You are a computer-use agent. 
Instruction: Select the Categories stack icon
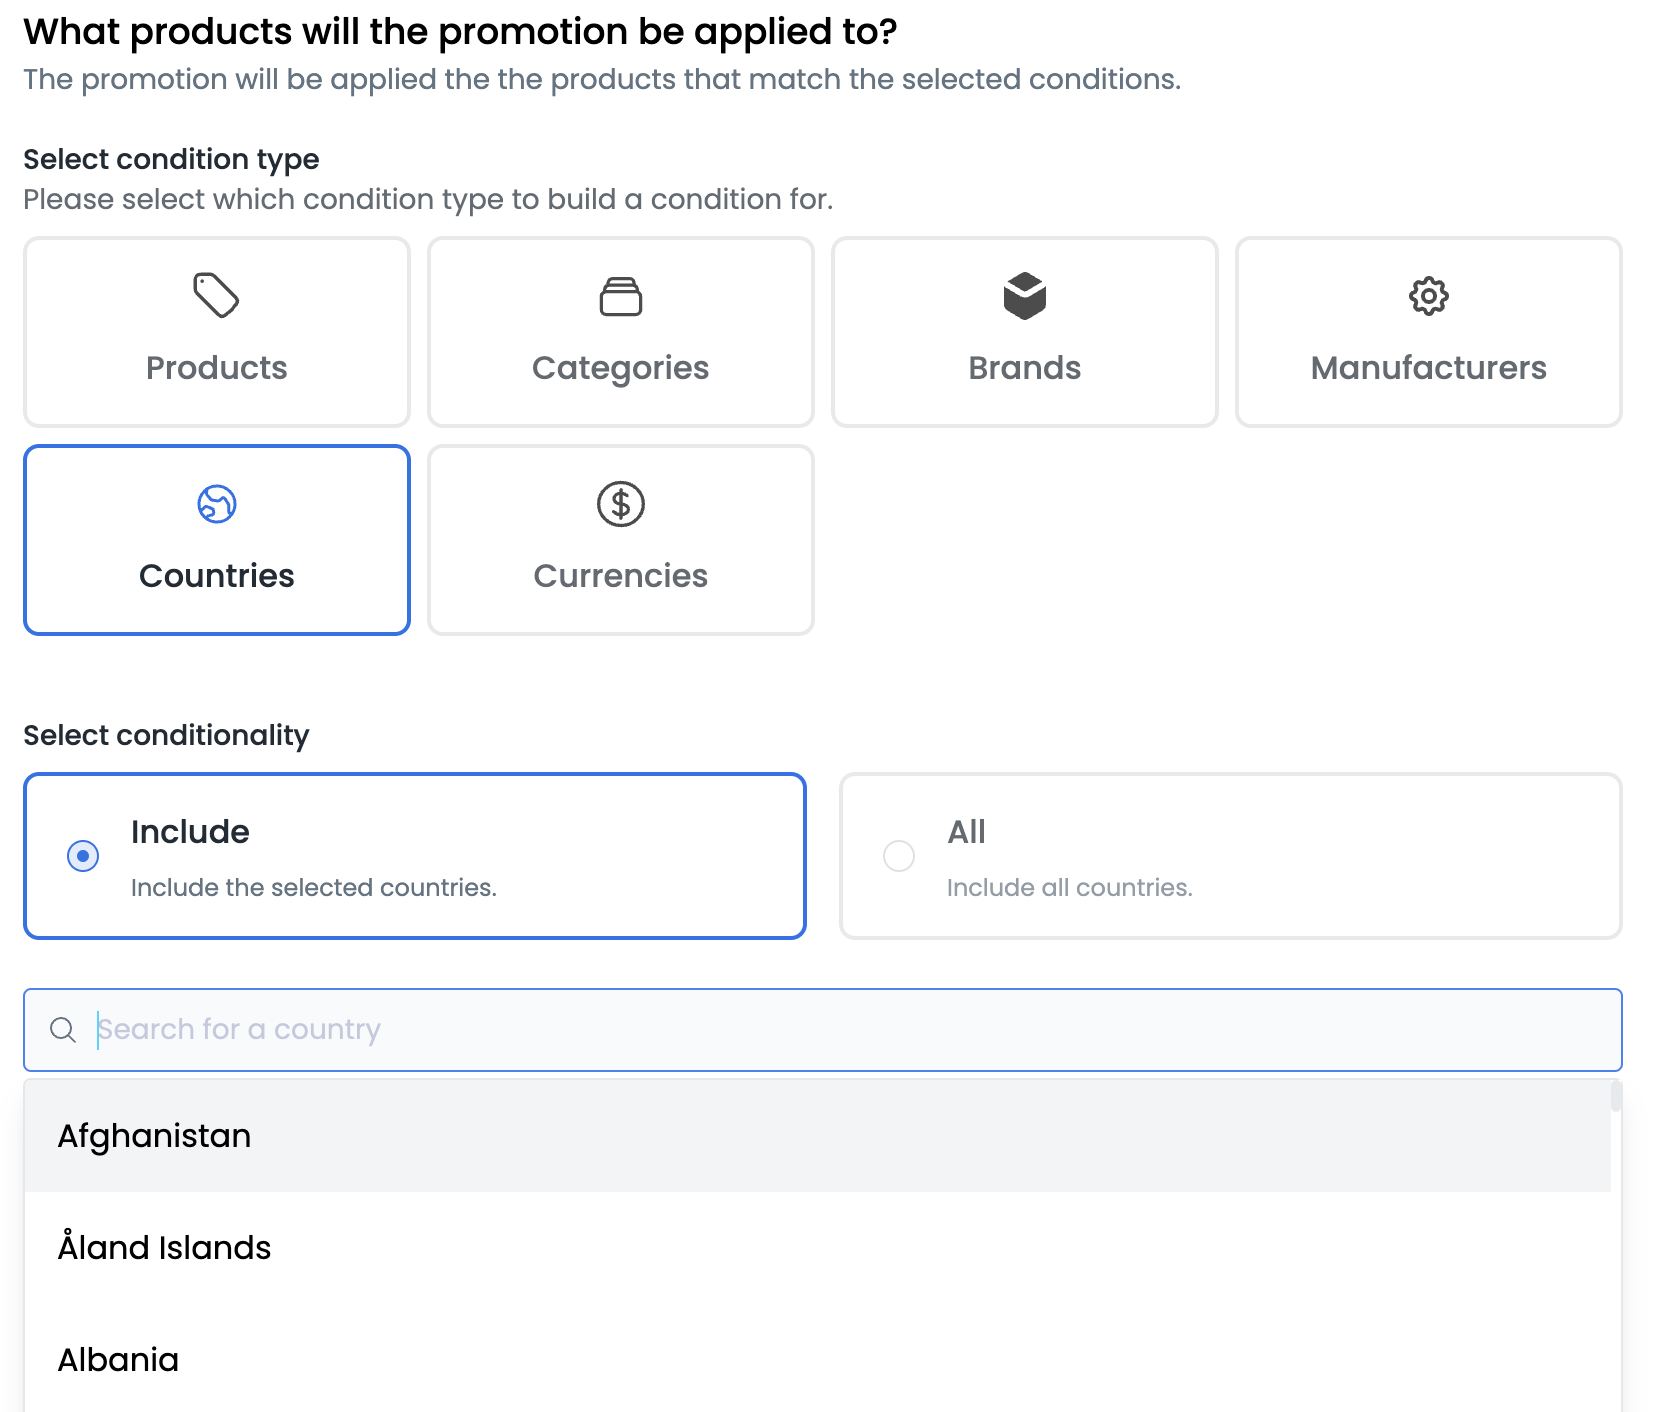pos(620,296)
